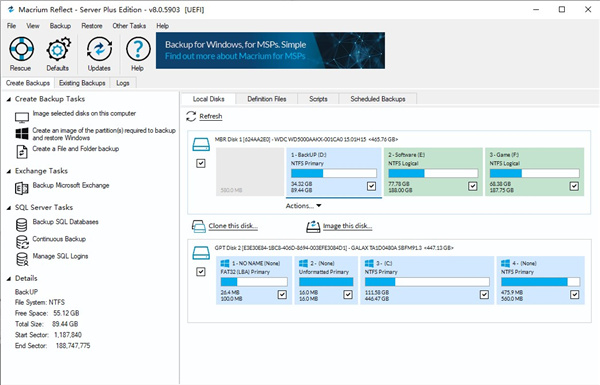This screenshot has width=600, height=385.
Task: Click the Clone this disk link
Action: pos(233,226)
